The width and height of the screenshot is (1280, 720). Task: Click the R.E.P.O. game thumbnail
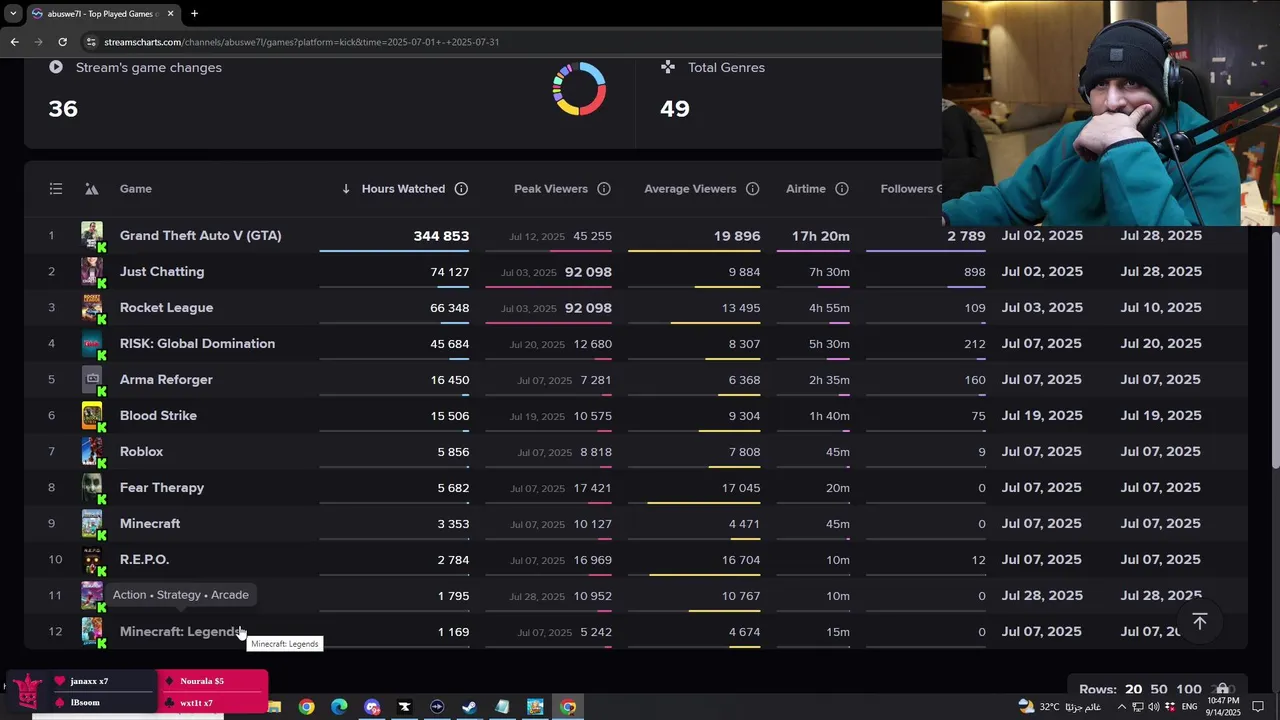click(x=92, y=560)
